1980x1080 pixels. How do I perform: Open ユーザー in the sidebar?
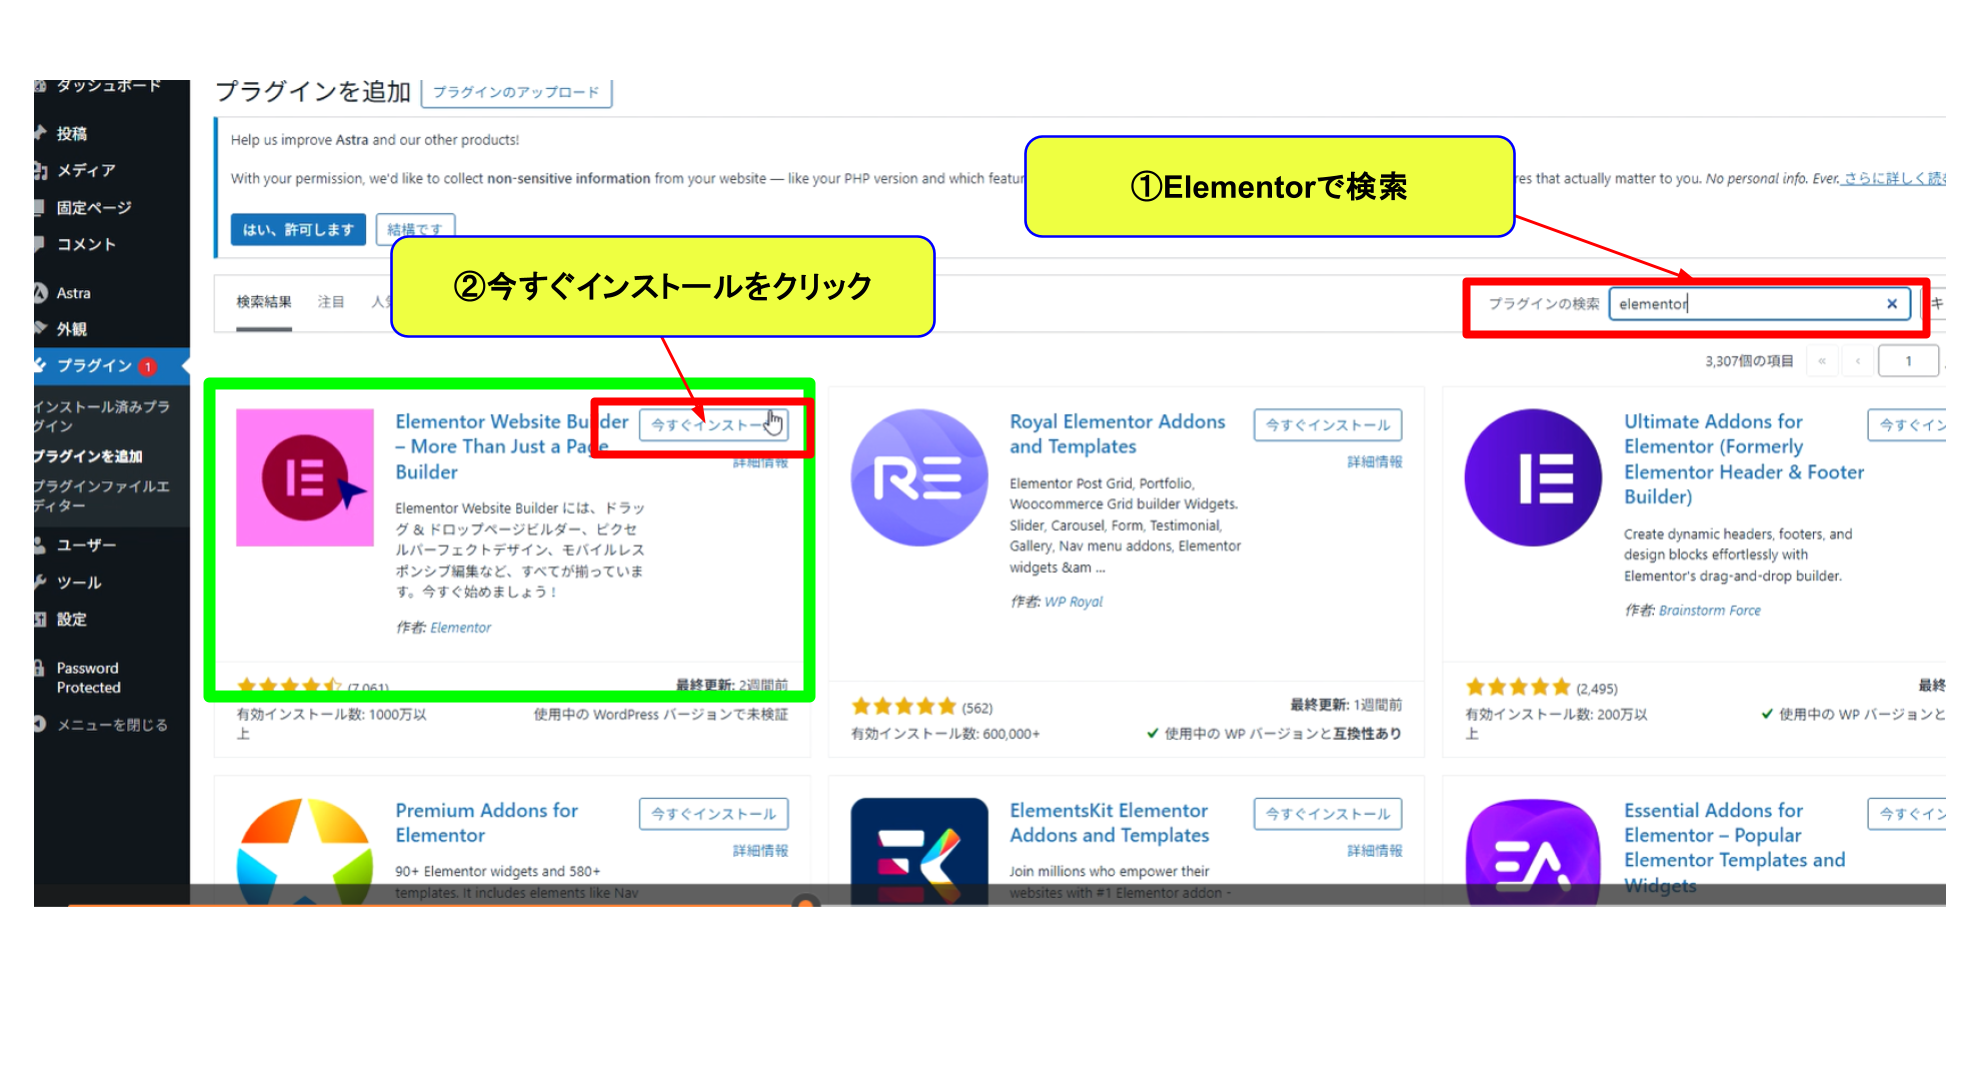click(86, 545)
